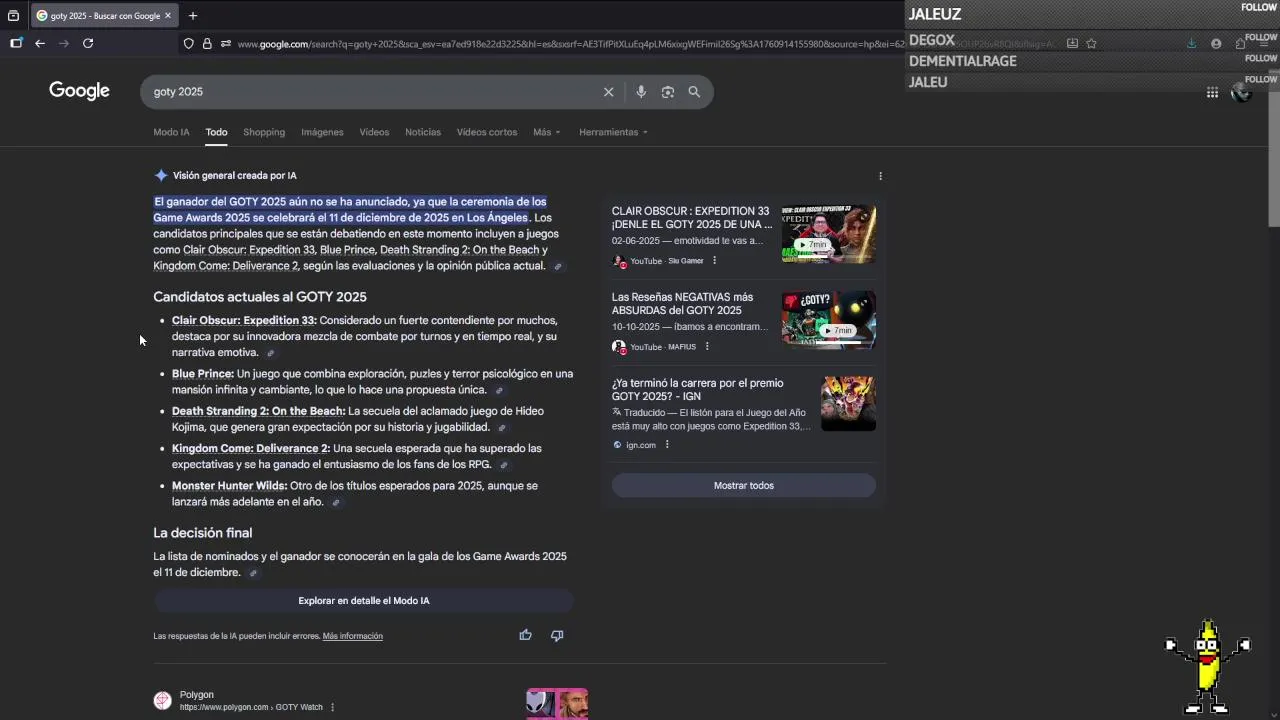Click FOLLOW next to JALEUZ in overlay
Viewport: 1280px width, 720px height.
click(x=1259, y=8)
